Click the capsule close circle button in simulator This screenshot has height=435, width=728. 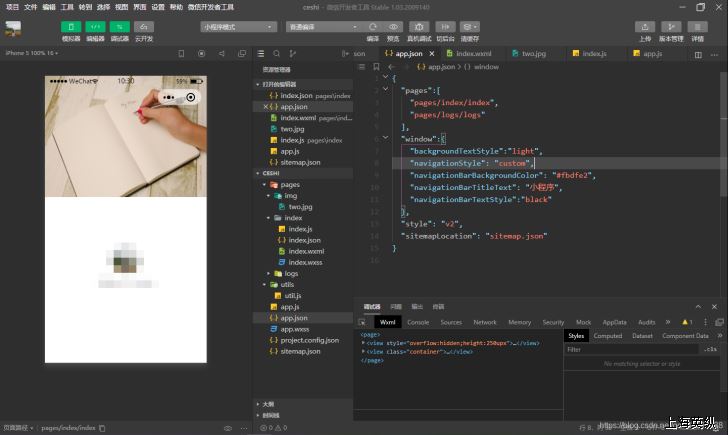pos(190,97)
